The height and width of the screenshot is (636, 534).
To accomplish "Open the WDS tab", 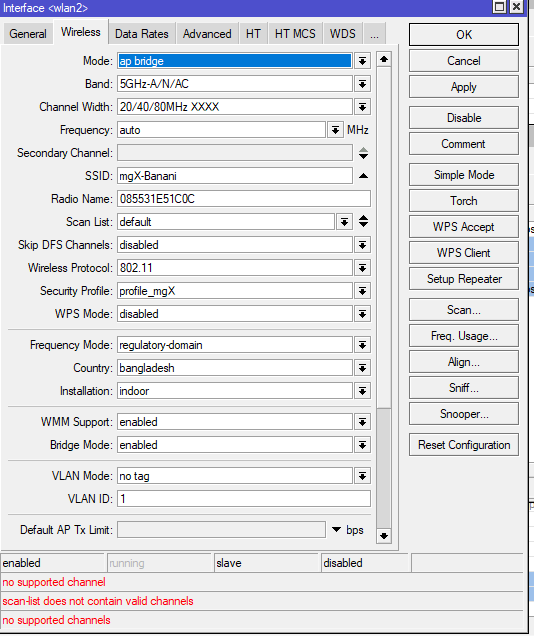I will [x=342, y=34].
